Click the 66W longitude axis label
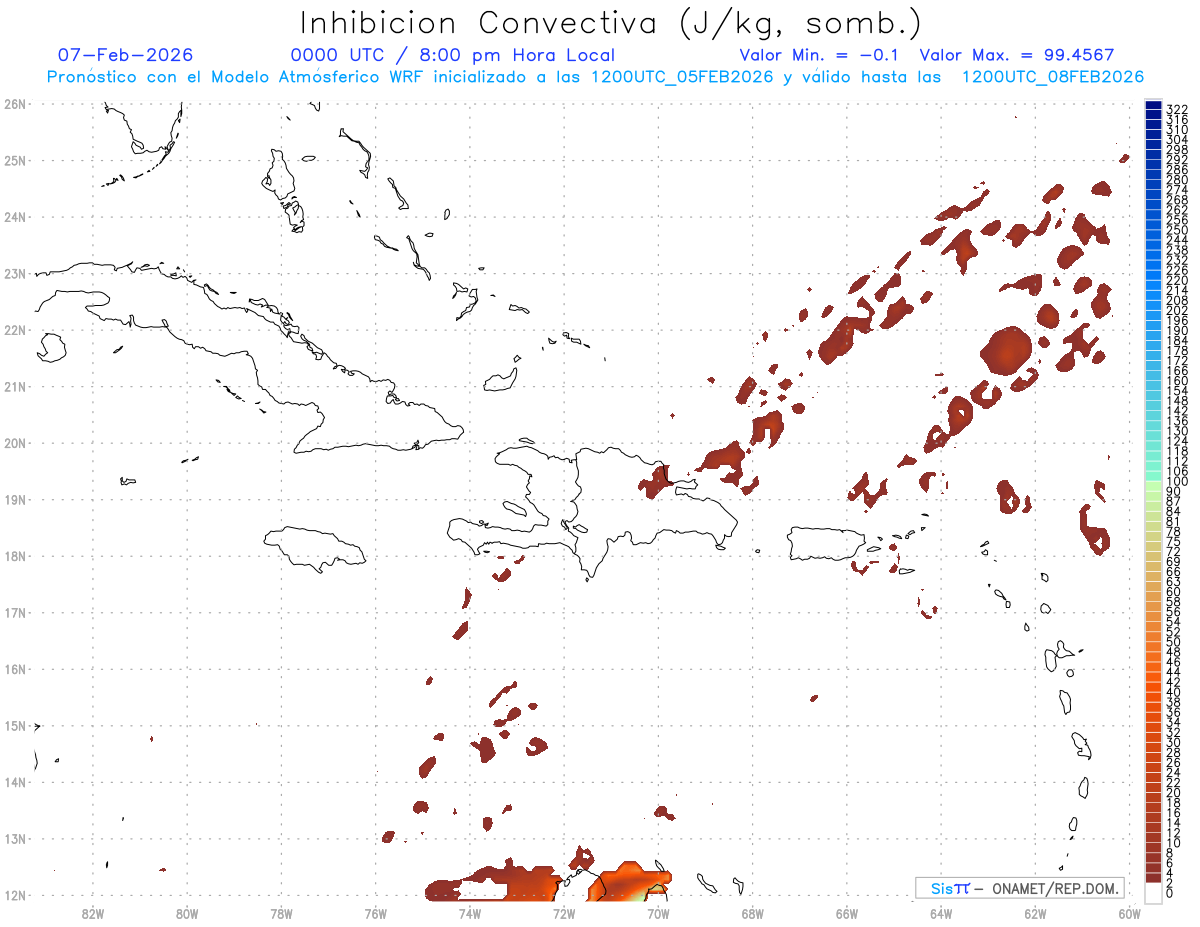 pyautogui.click(x=846, y=913)
